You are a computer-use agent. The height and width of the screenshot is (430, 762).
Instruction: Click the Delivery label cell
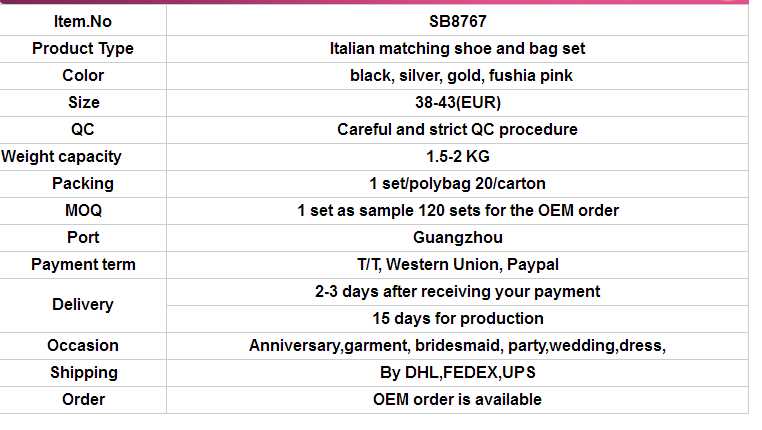pyautogui.click(x=82, y=304)
